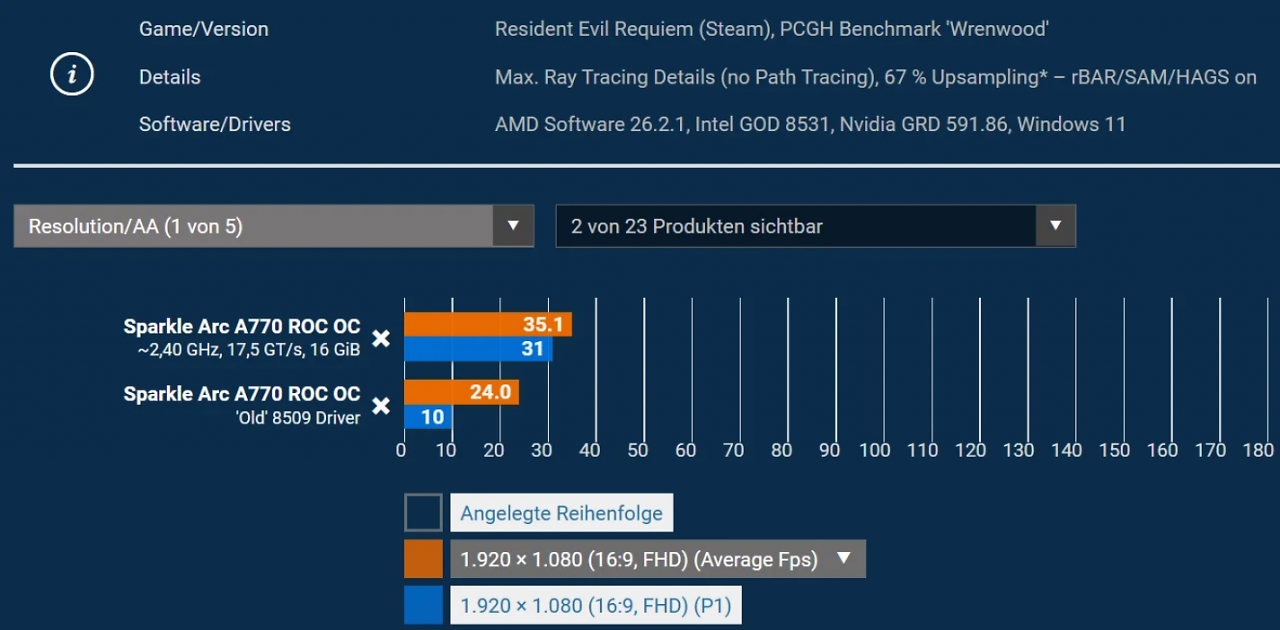Image resolution: width=1280 pixels, height=630 pixels.
Task: Click the Software/Drivers label
Action: click(215, 124)
